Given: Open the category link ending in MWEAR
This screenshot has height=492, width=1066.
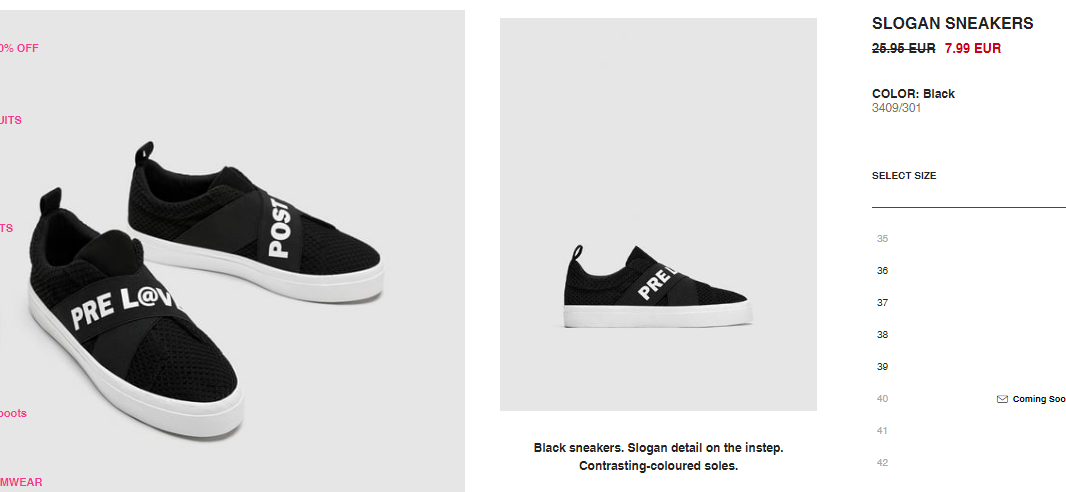Looking at the screenshot, I should (x=21, y=482).
